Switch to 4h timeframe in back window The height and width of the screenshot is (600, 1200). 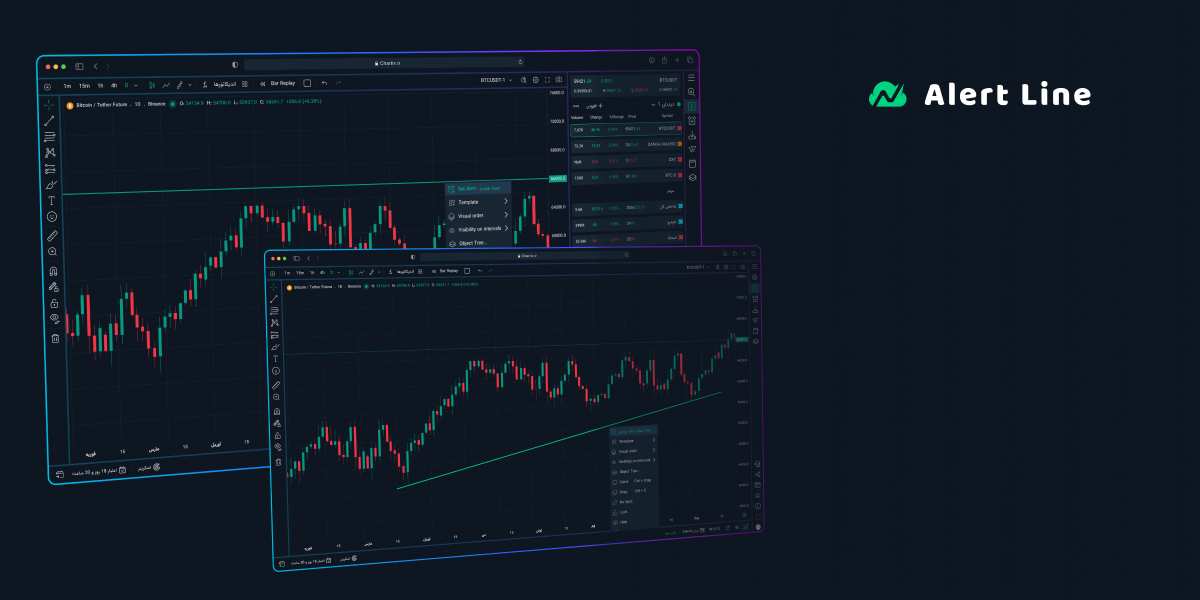tap(114, 85)
